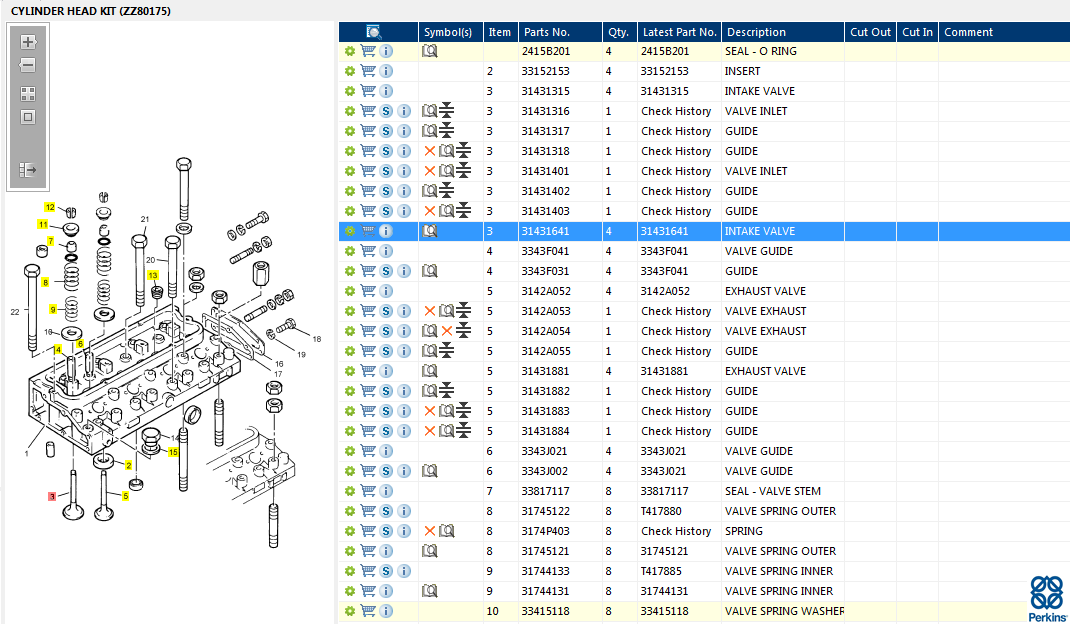This screenshot has width=1070, height=624.
Task: Click the compress symbol for part 31431317
Action: tap(447, 131)
